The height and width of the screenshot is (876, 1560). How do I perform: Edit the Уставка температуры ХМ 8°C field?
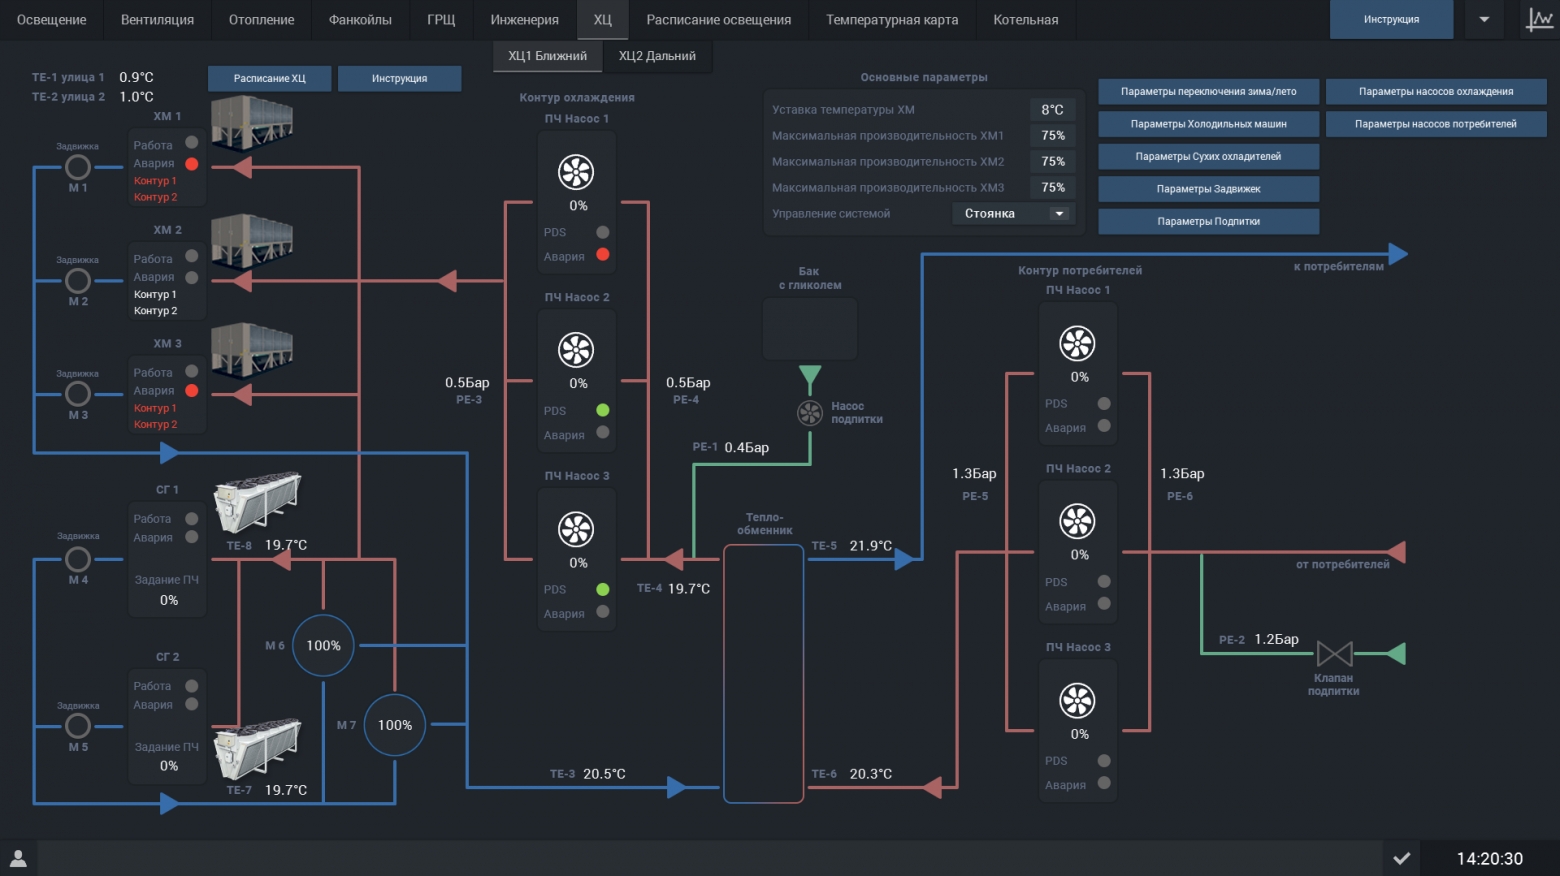[x=1052, y=110]
